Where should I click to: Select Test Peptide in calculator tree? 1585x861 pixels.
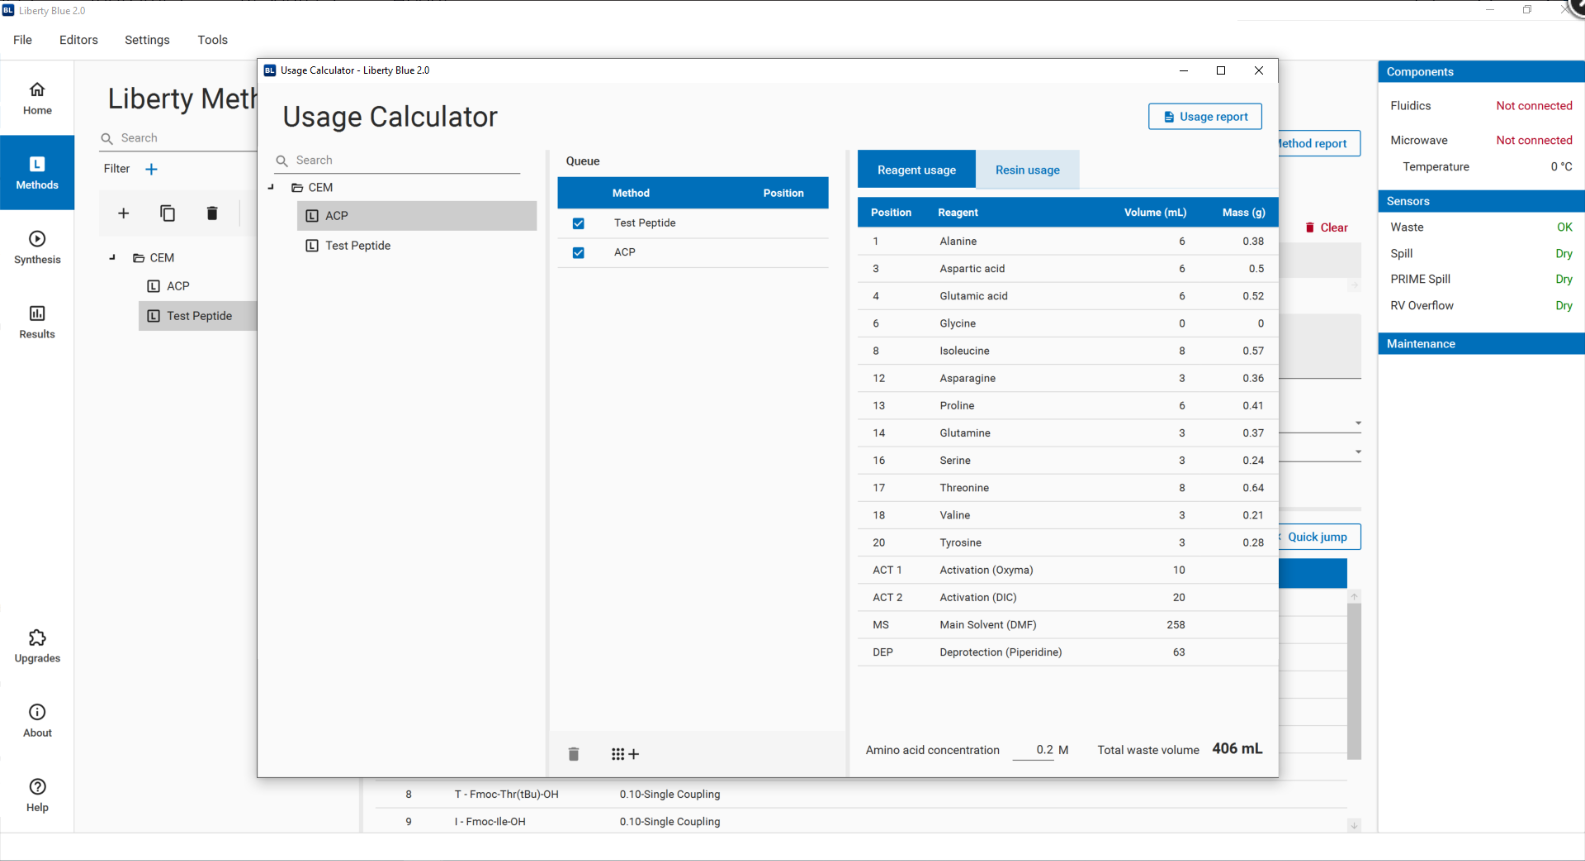417,246
